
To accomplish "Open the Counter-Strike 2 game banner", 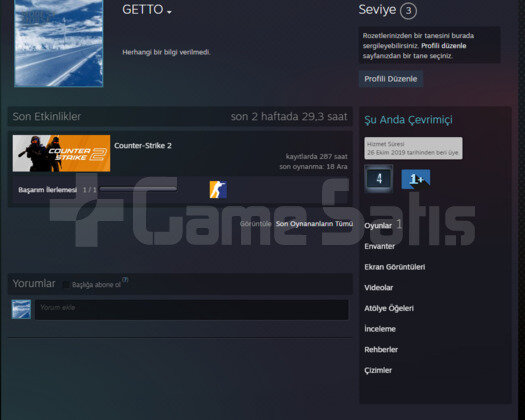I will 61,153.
